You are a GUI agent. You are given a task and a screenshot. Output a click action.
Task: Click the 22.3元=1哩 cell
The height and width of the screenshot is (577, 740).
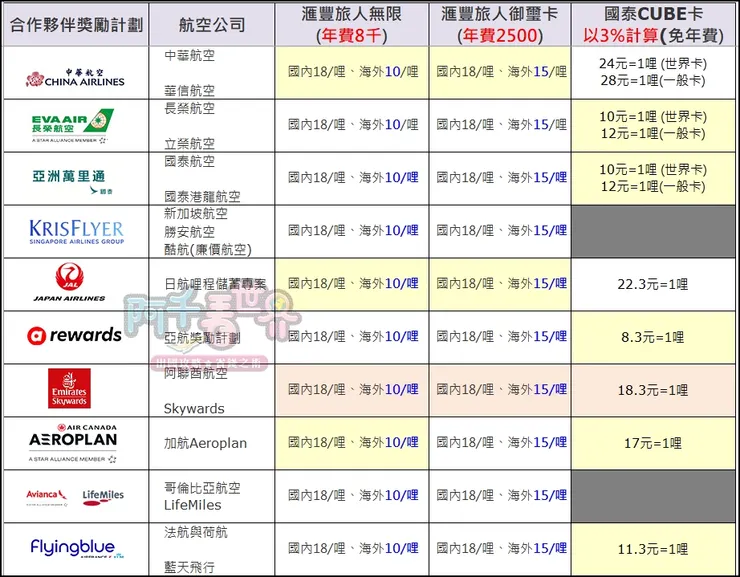click(x=653, y=284)
